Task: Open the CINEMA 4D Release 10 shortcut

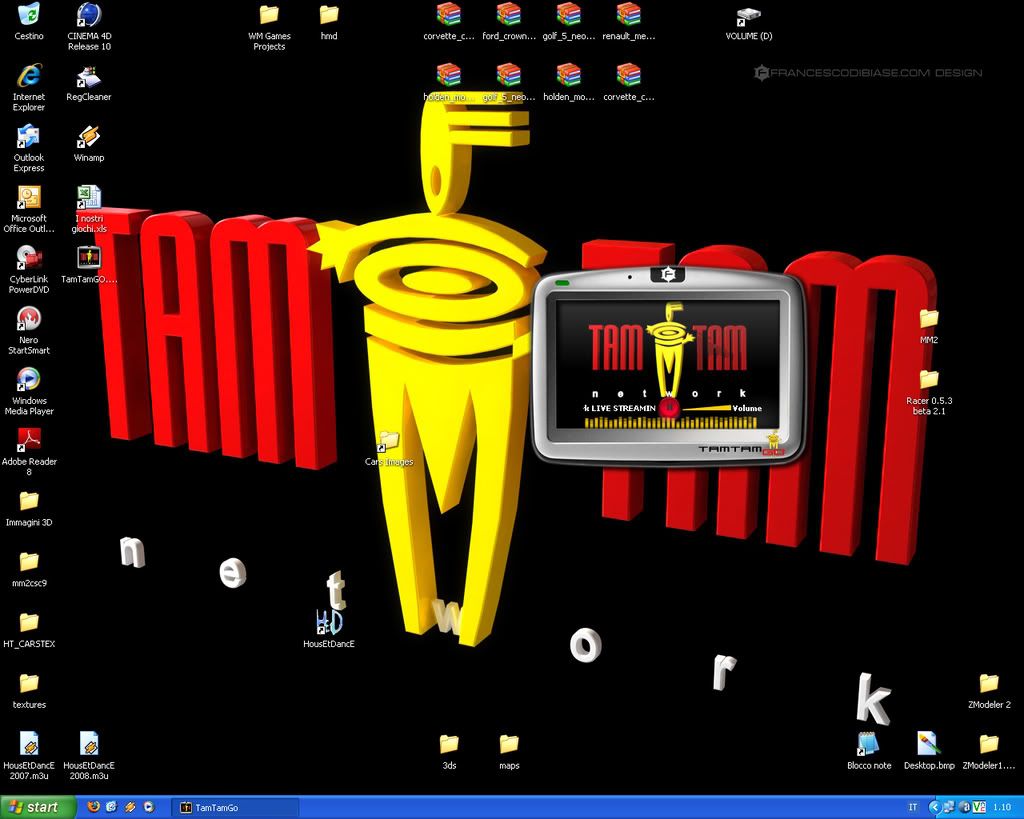Action: coord(89,16)
